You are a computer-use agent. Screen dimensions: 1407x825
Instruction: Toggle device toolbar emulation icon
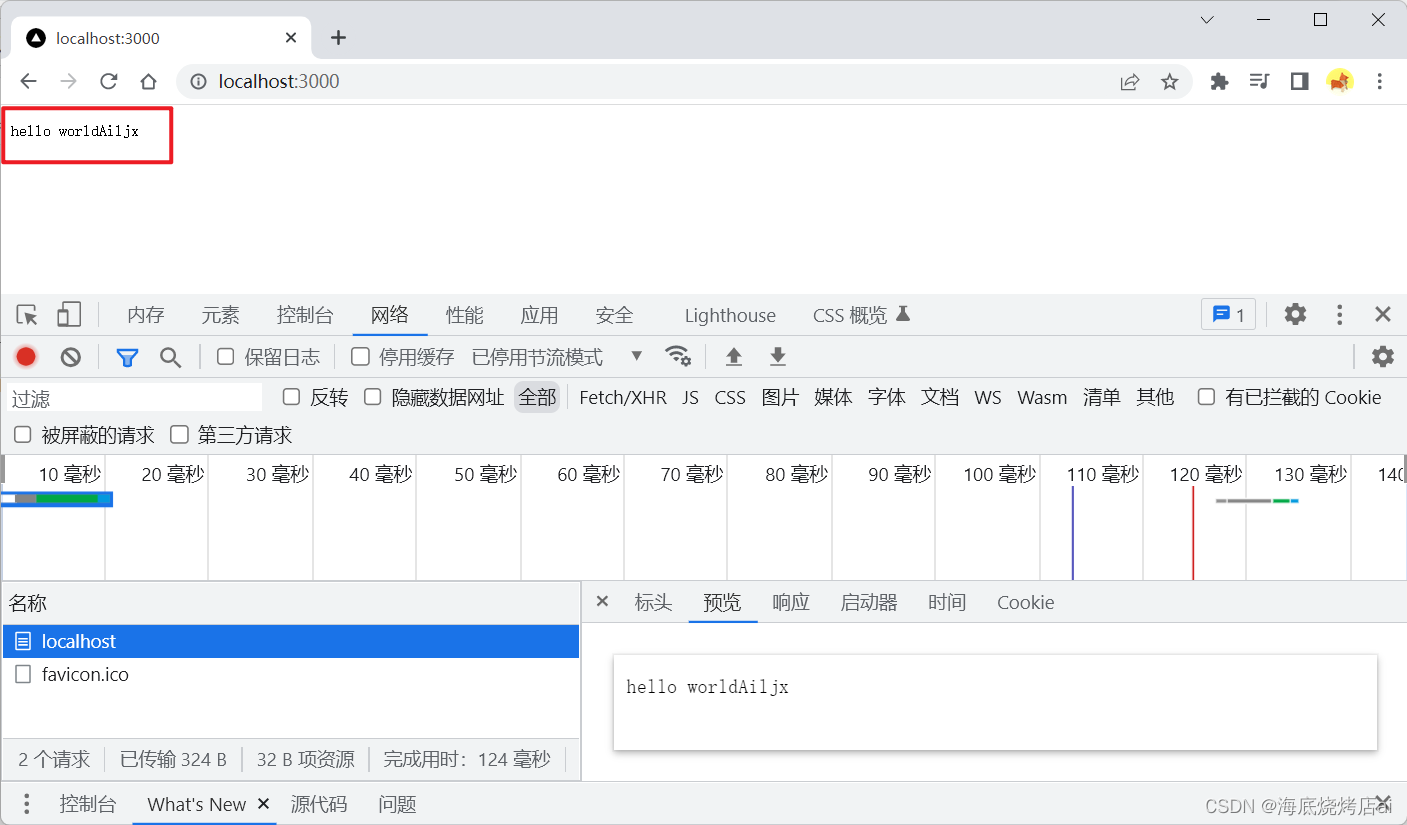pos(68,315)
